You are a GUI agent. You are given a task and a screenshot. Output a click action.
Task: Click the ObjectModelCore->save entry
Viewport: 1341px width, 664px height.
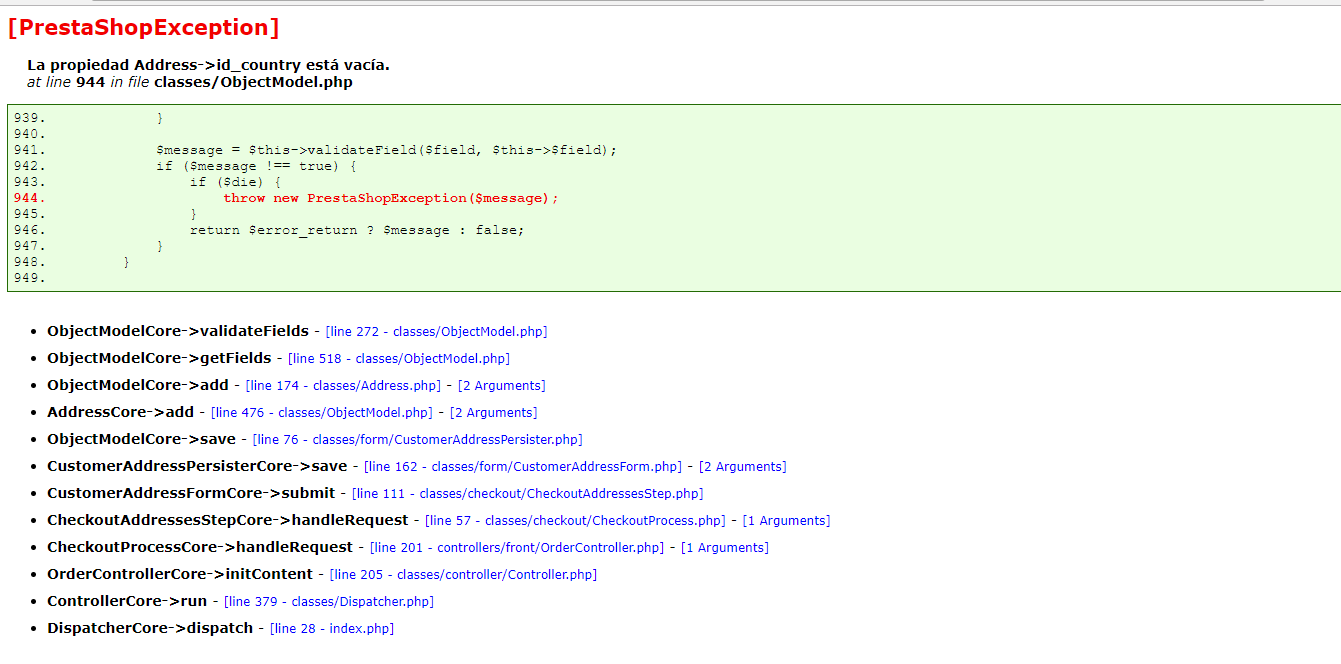click(x=142, y=439)
